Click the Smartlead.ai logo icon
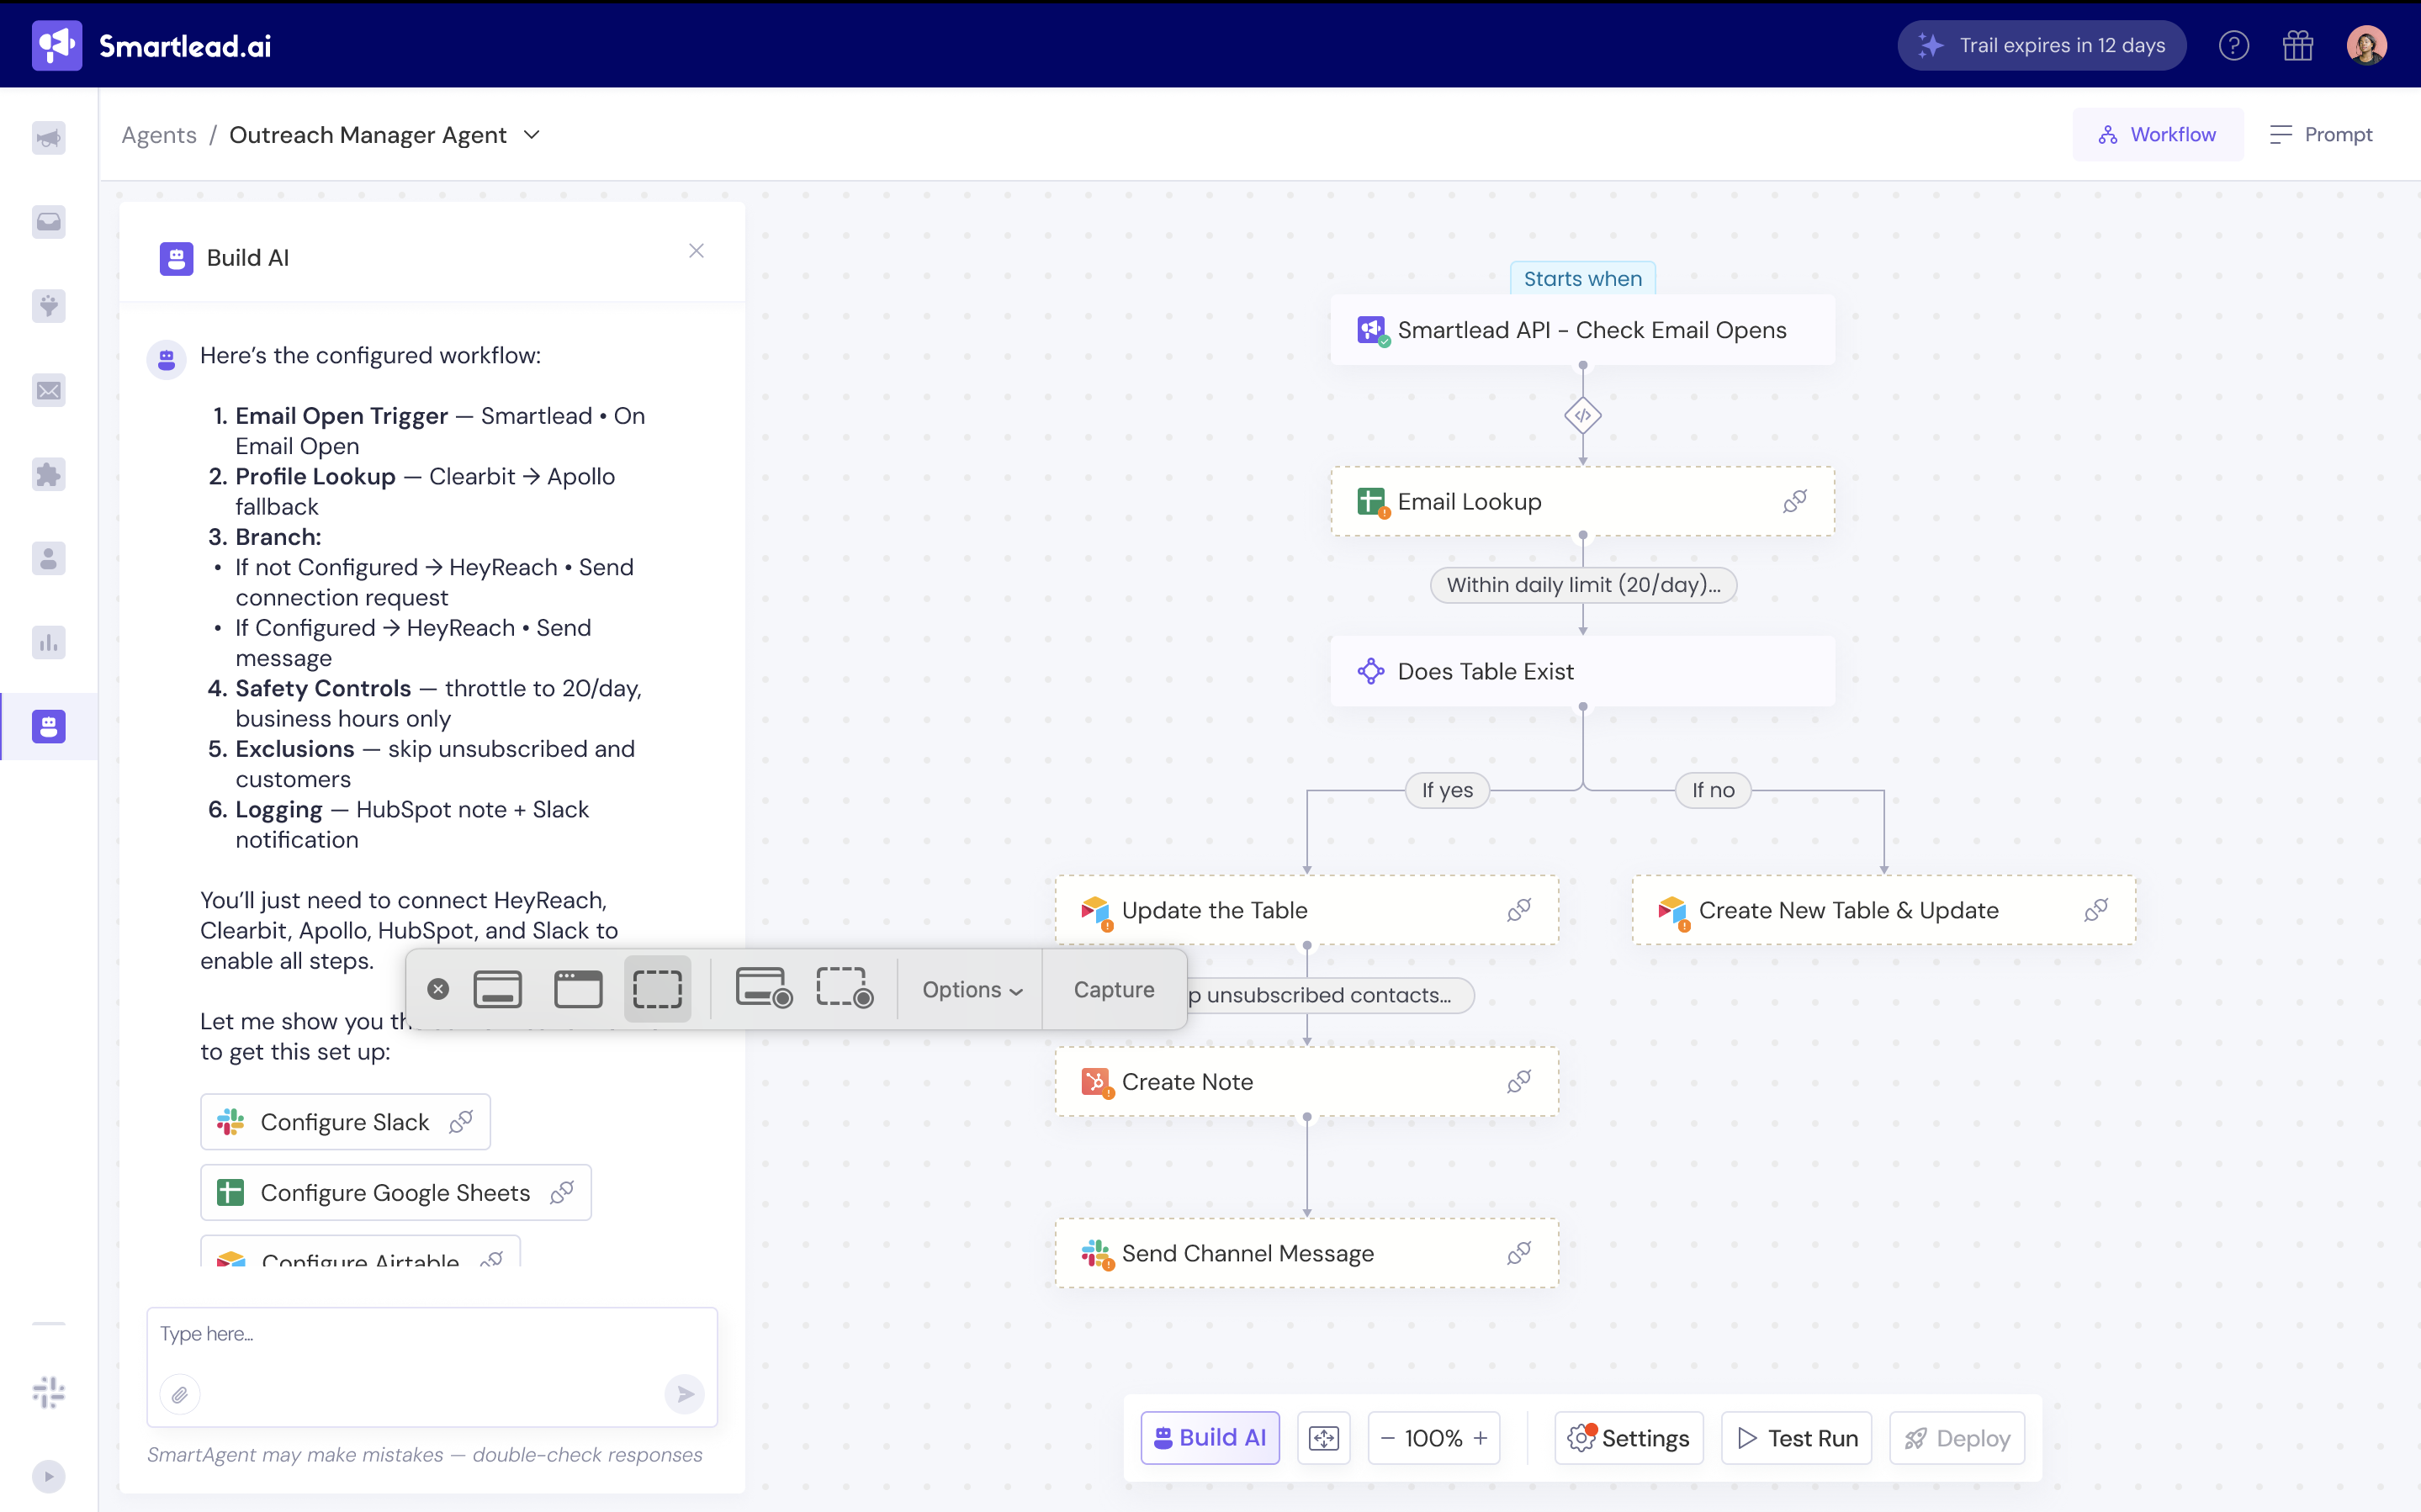The height and width of the screenshot is (1512, 2421). click(57, 45)
